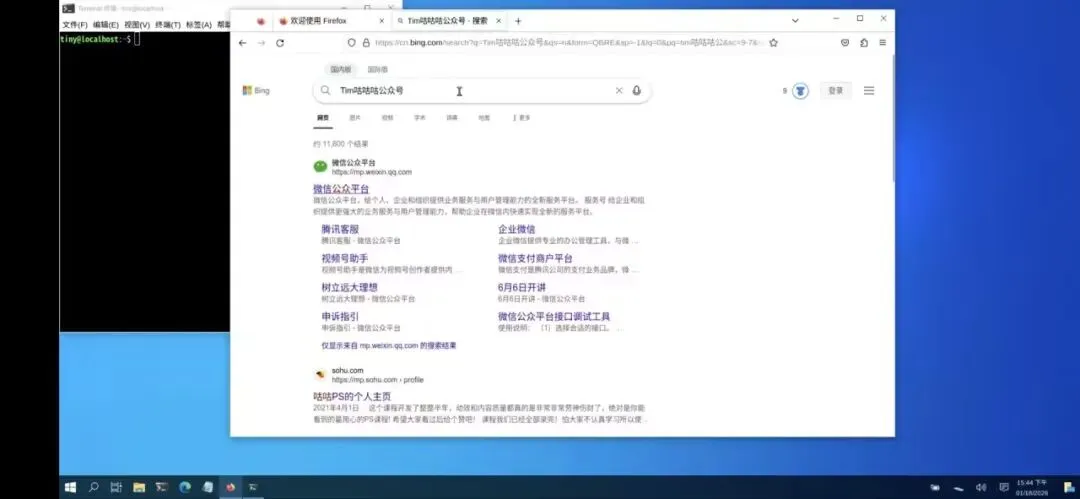Select the 学术 results tab
Viewport: 1080px width, 499px height.
419,118
